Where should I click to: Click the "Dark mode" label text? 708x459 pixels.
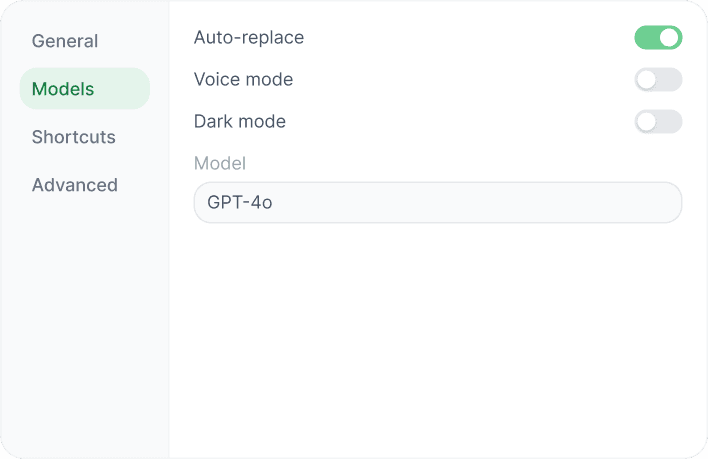[240, 122]
